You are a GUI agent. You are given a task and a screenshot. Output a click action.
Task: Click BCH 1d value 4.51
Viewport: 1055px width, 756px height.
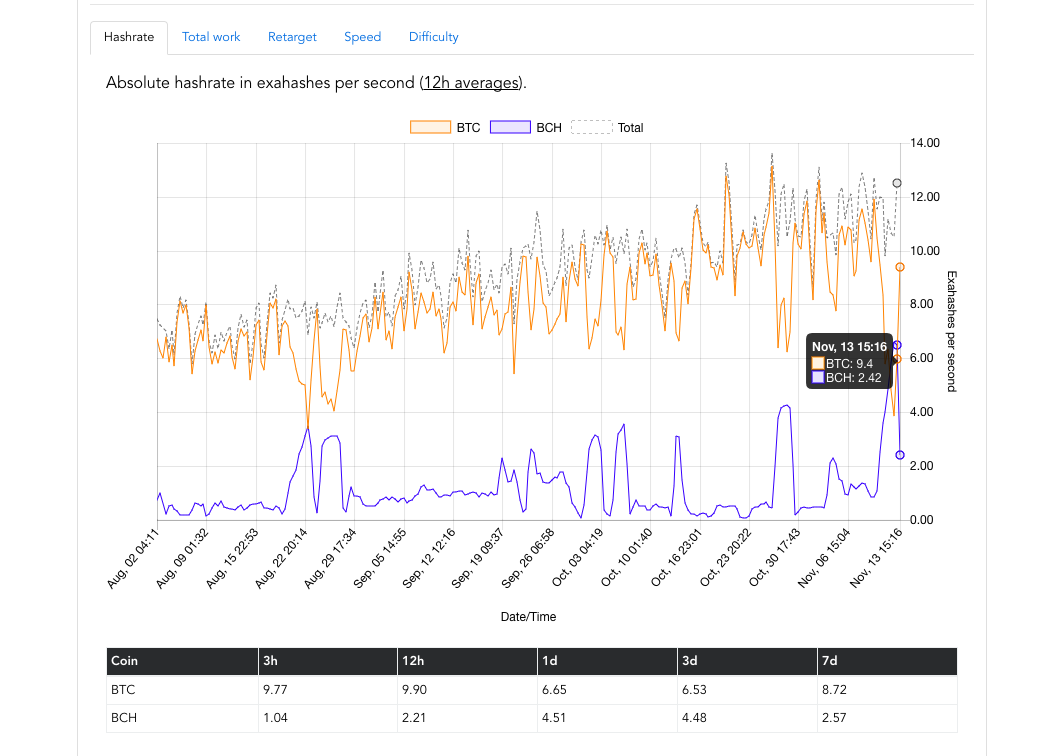554,718
